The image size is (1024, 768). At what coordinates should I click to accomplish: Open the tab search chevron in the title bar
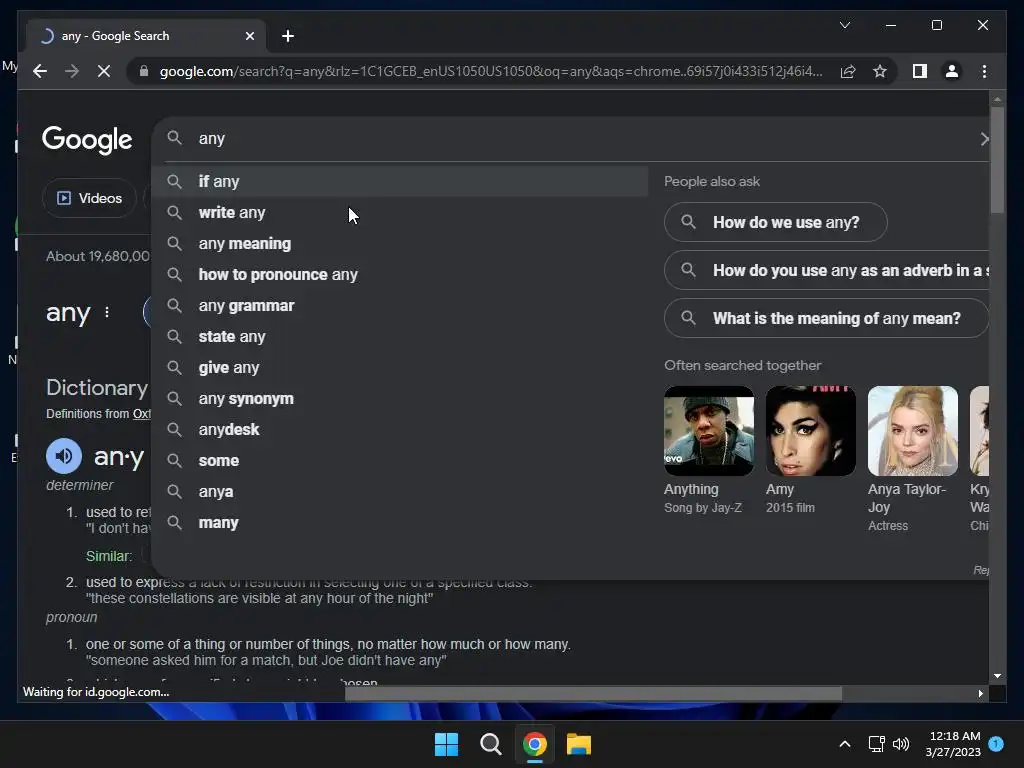tap(844, 25)
